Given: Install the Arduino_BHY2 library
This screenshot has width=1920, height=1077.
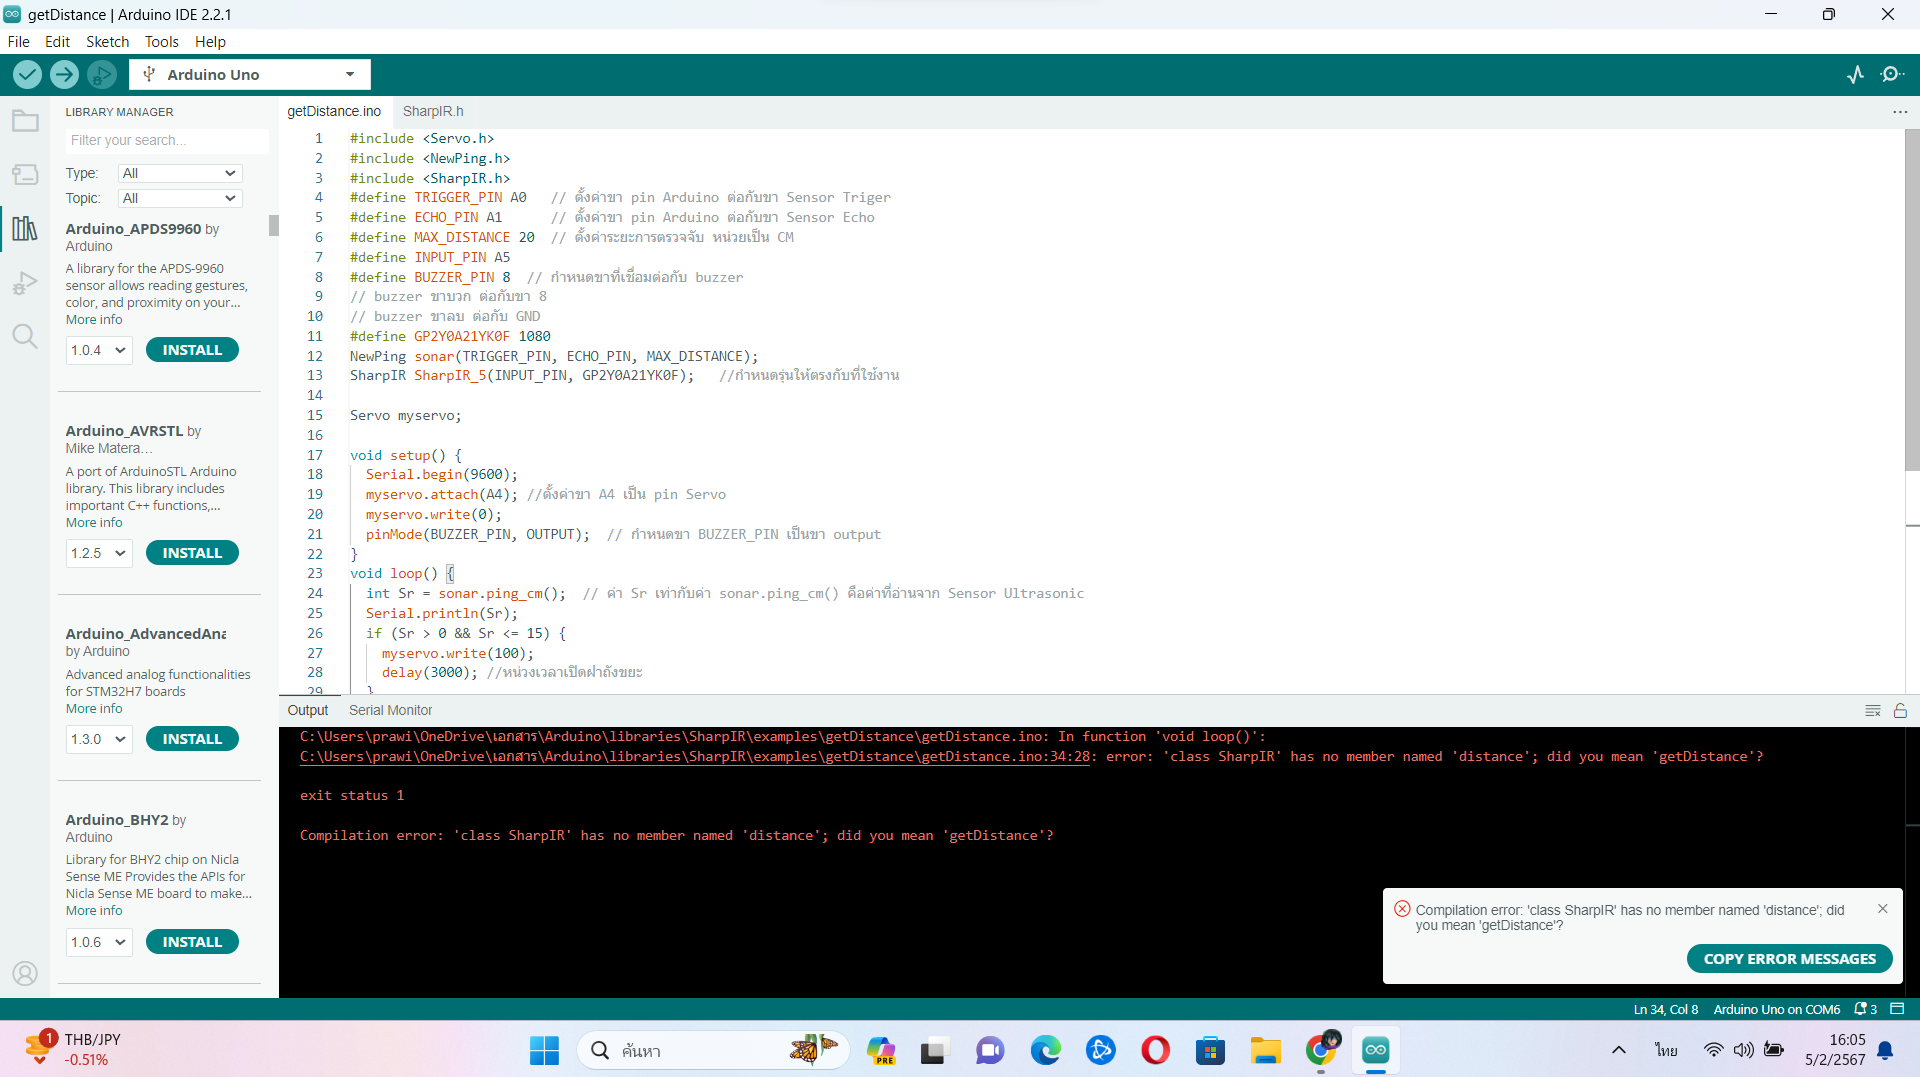Looking at the screenshot, I should click(x=192, y=942).
